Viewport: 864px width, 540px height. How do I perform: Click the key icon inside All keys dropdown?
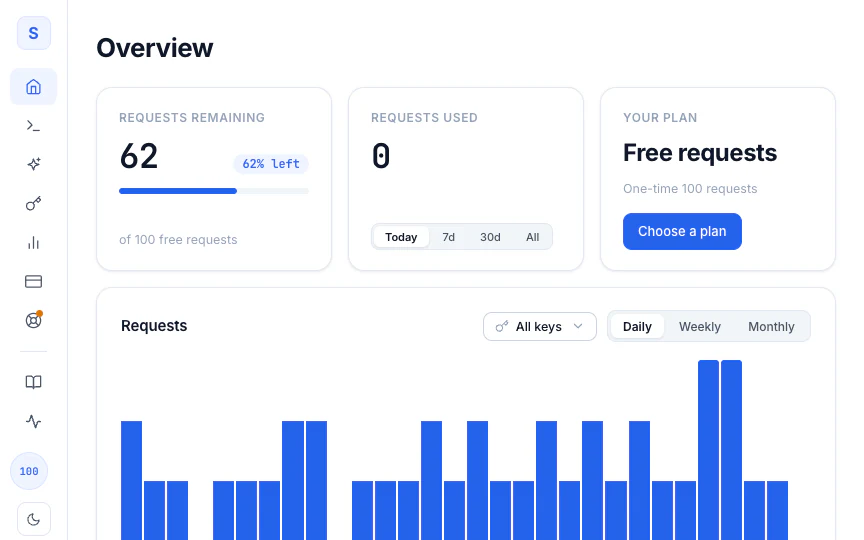[501, 327]
